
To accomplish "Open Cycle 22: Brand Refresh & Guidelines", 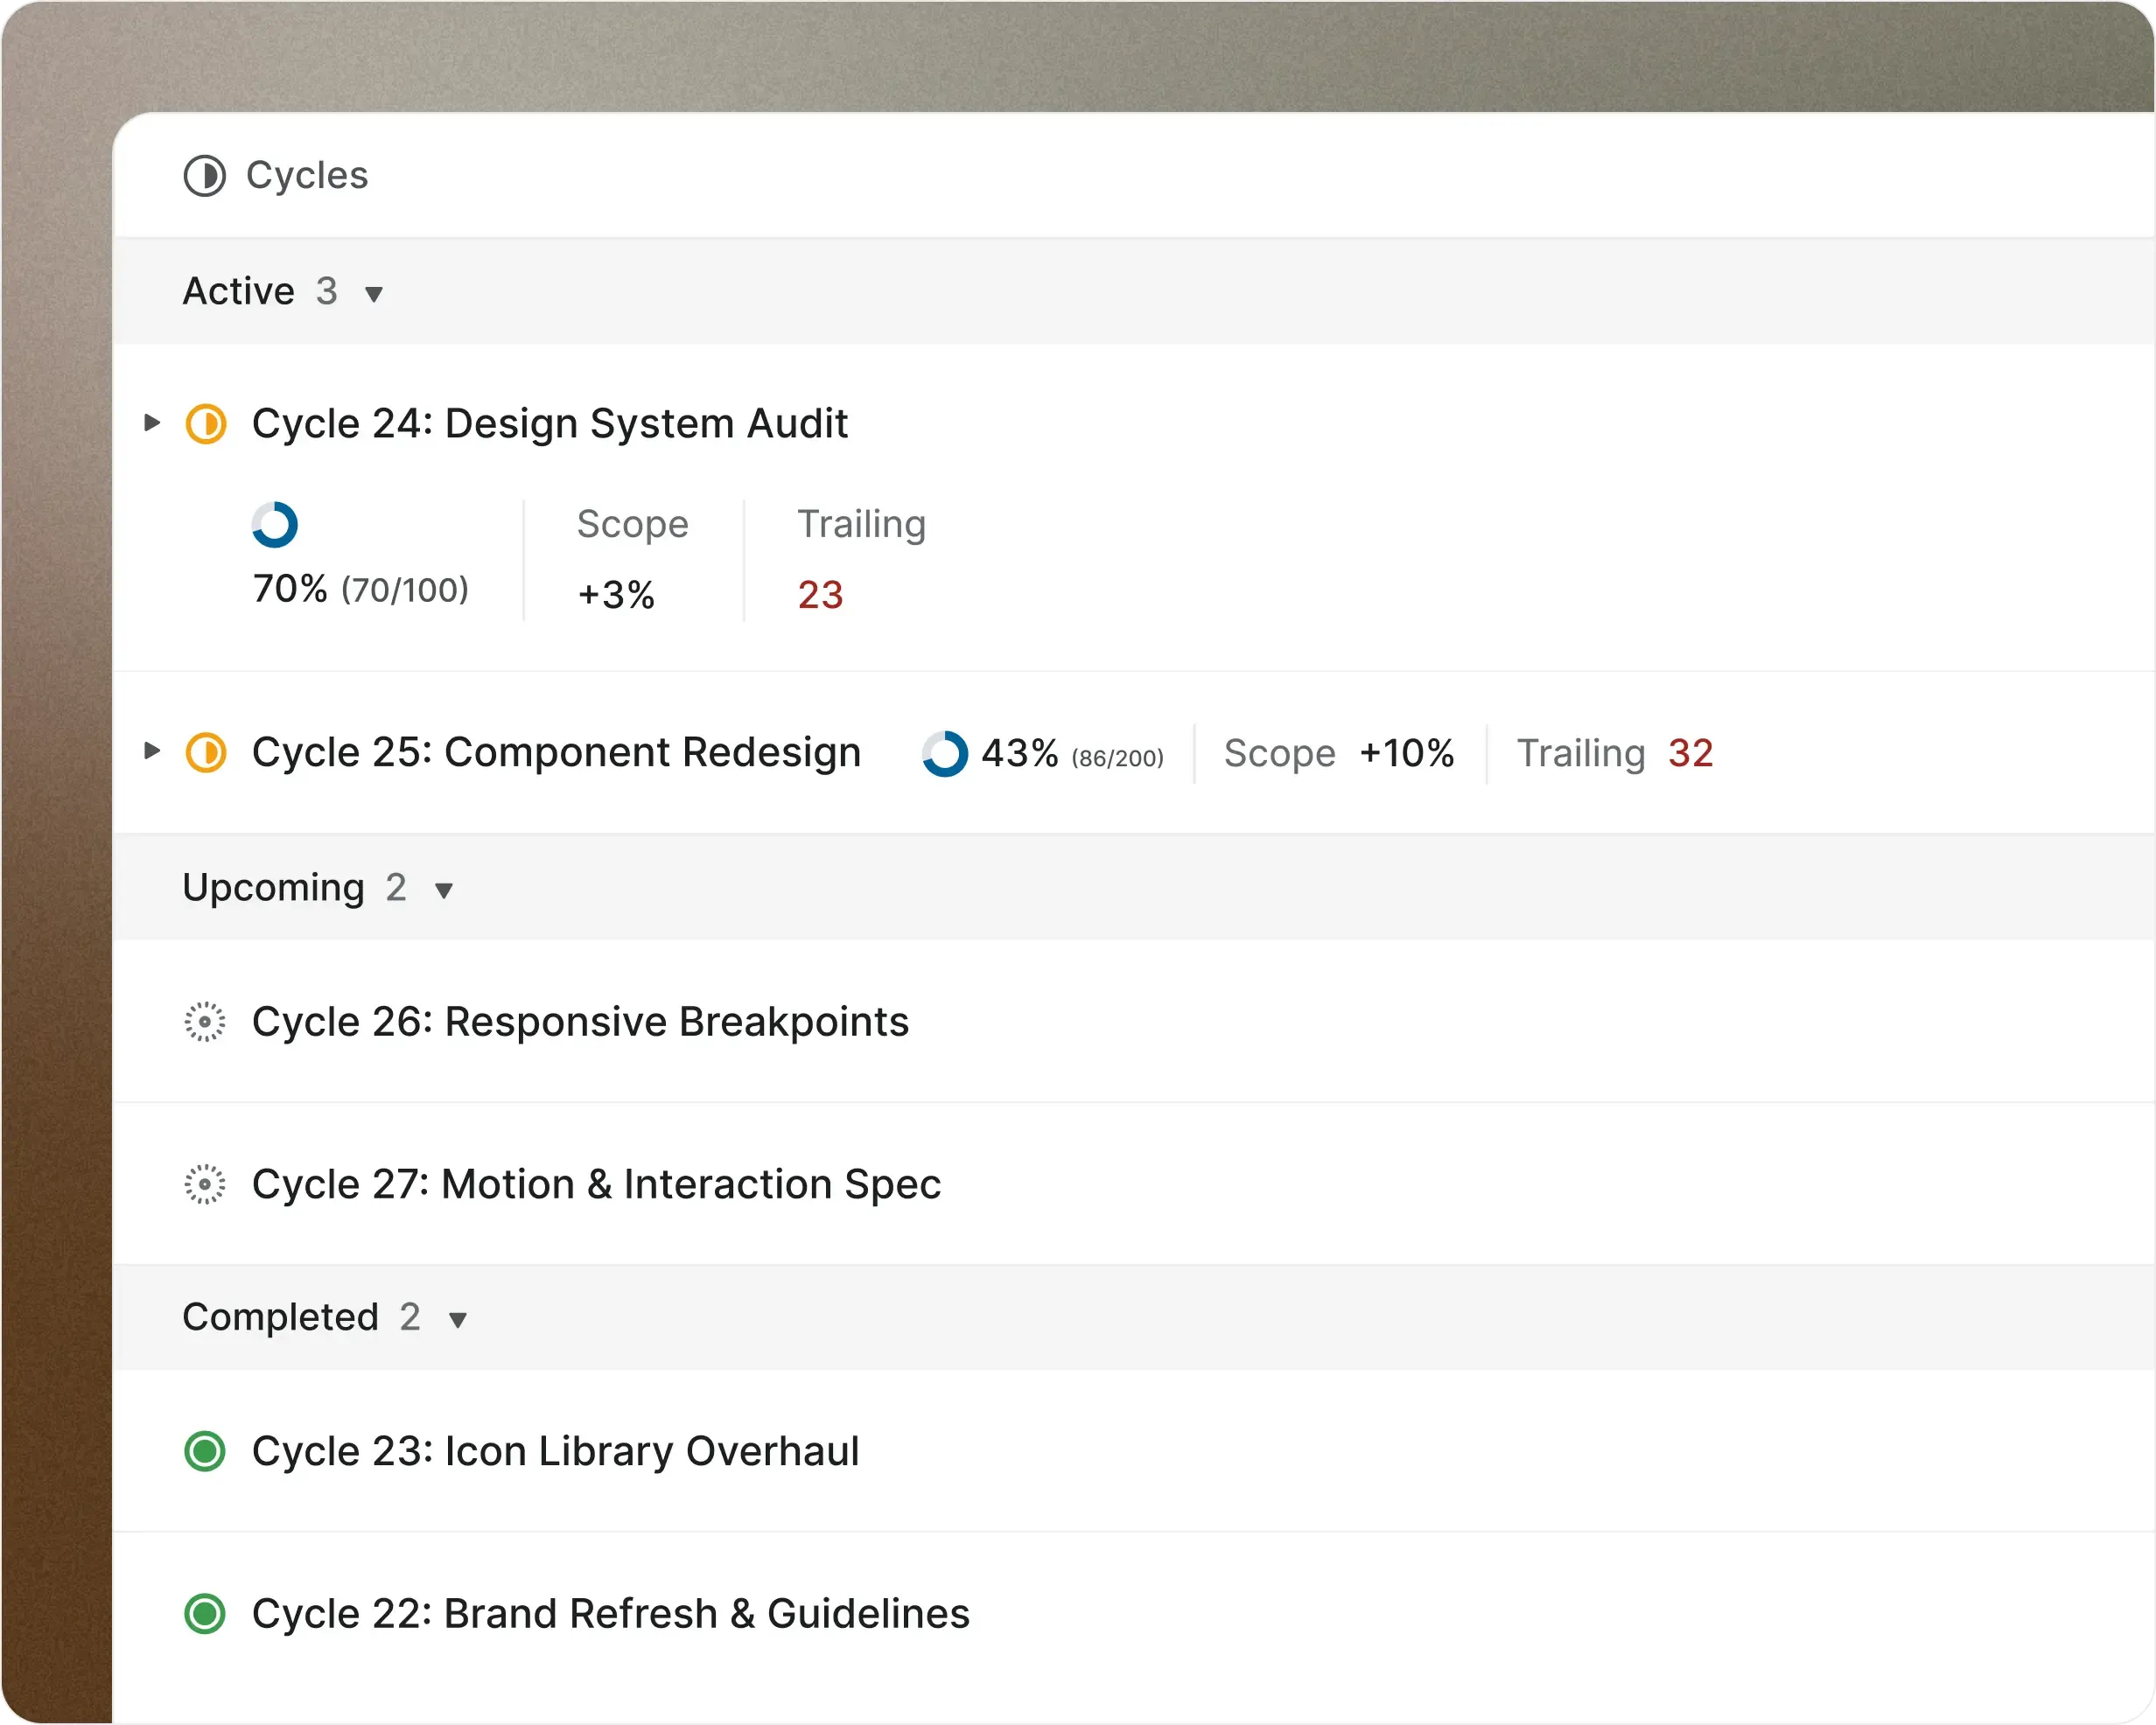I will (611, 1614).
